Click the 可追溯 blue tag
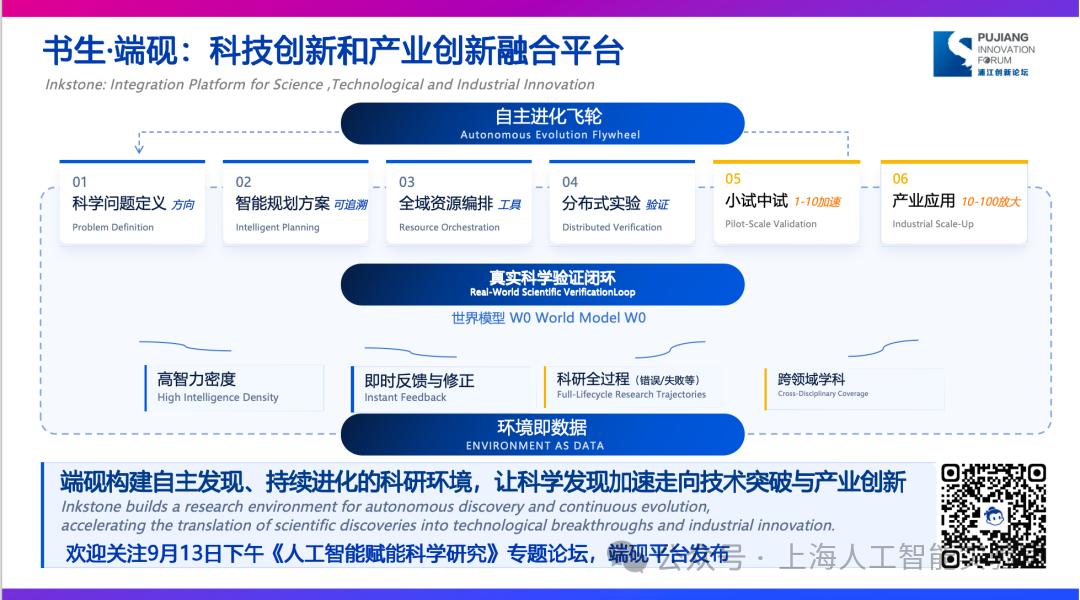The width and height of the screenshot is (1080, 600). (x=351, y=205)
